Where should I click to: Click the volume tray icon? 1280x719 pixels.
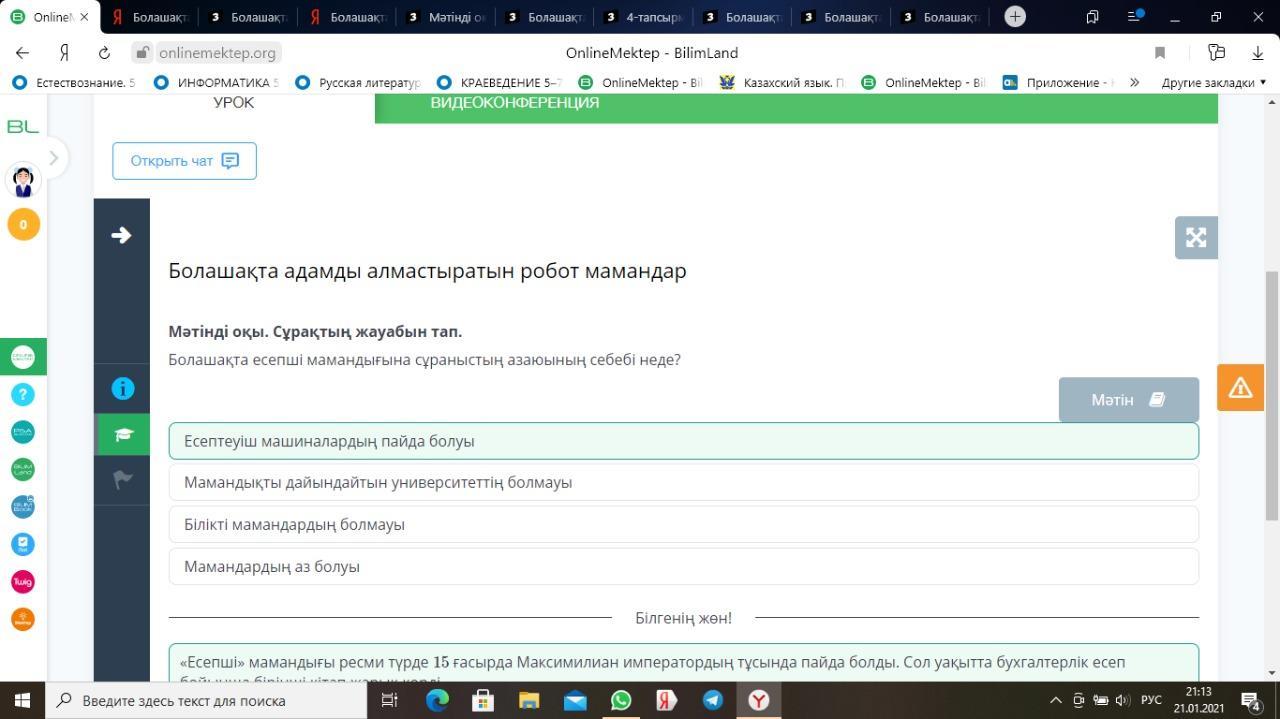(x=1122, y=700)
